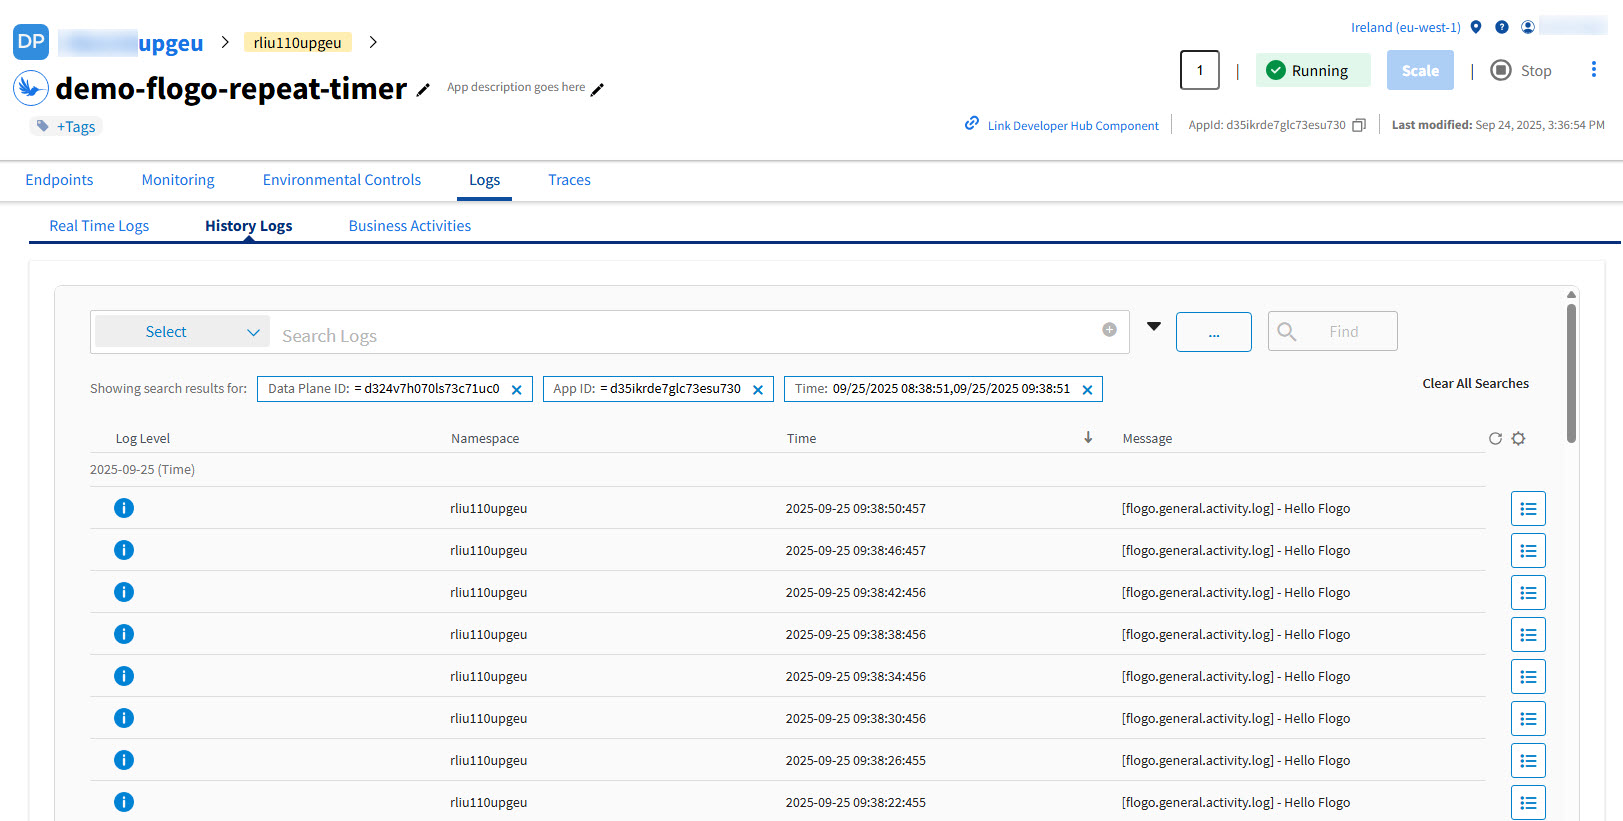Click the help question mark icon
1623x821 pixels.
1501,27
